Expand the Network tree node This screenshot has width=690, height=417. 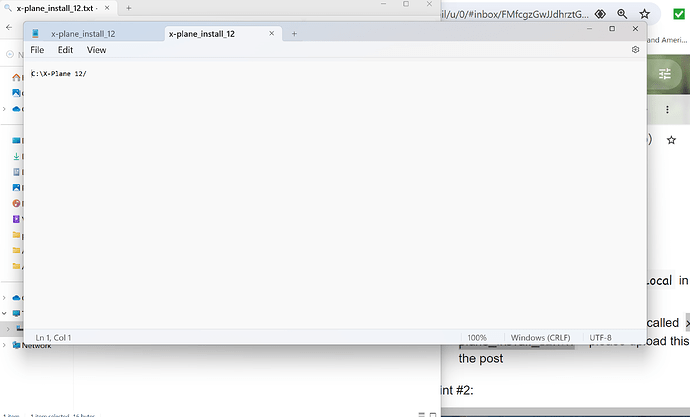4,345
